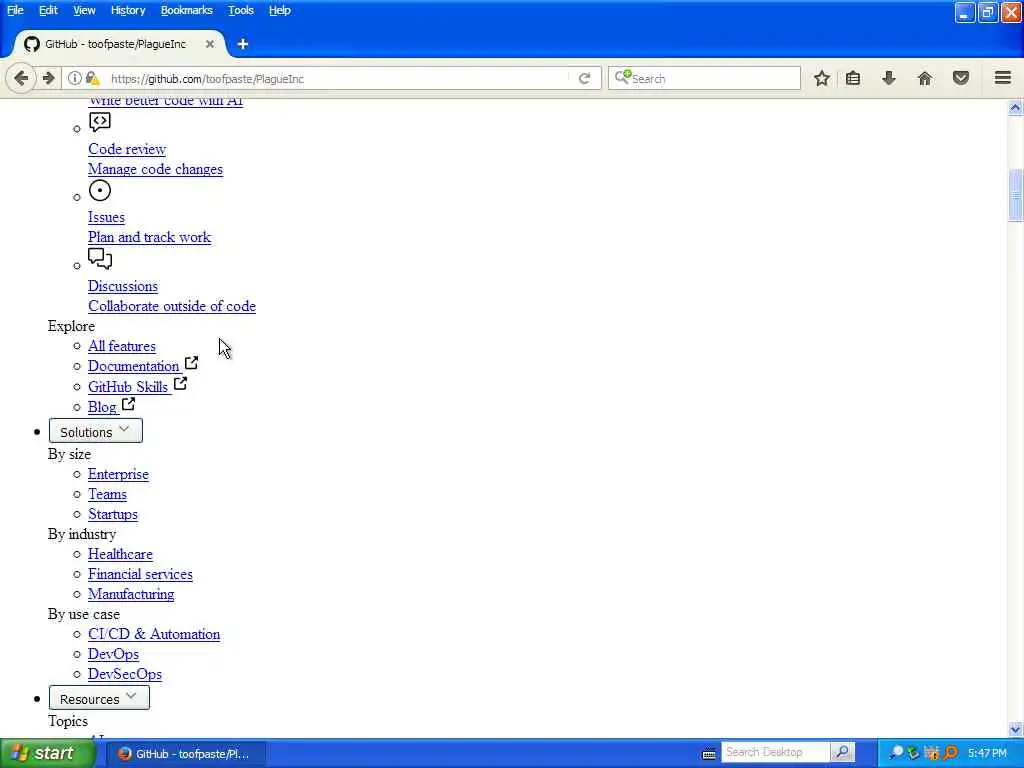Follow the Manage code changes link
This screenshot has width=1024, height=768.
click(x=155, y=169)
